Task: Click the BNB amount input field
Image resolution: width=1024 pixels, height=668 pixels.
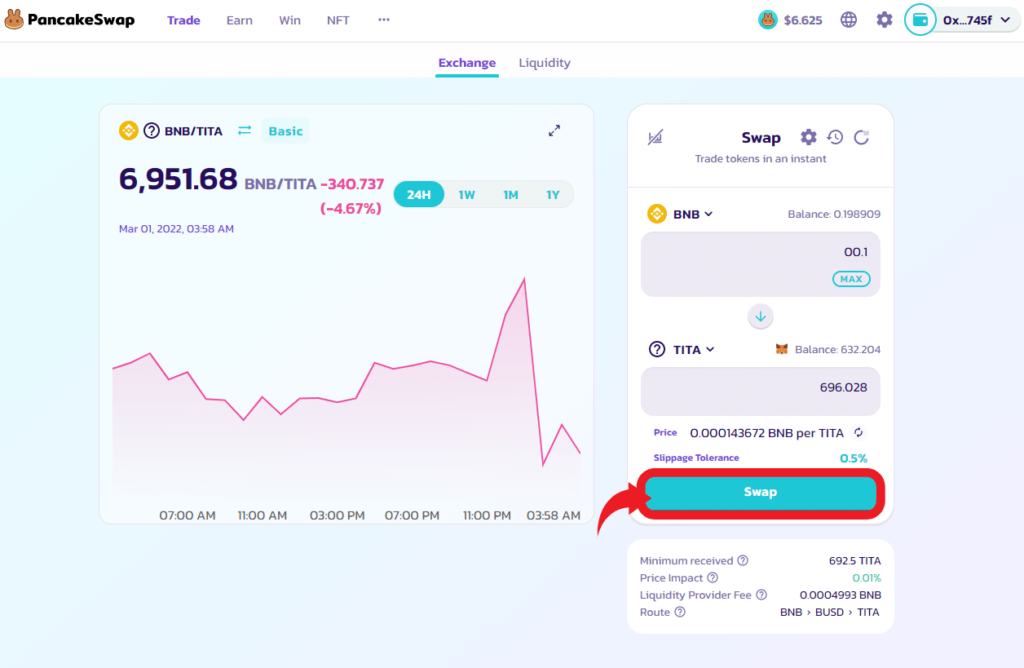Action: coord(760,264)
